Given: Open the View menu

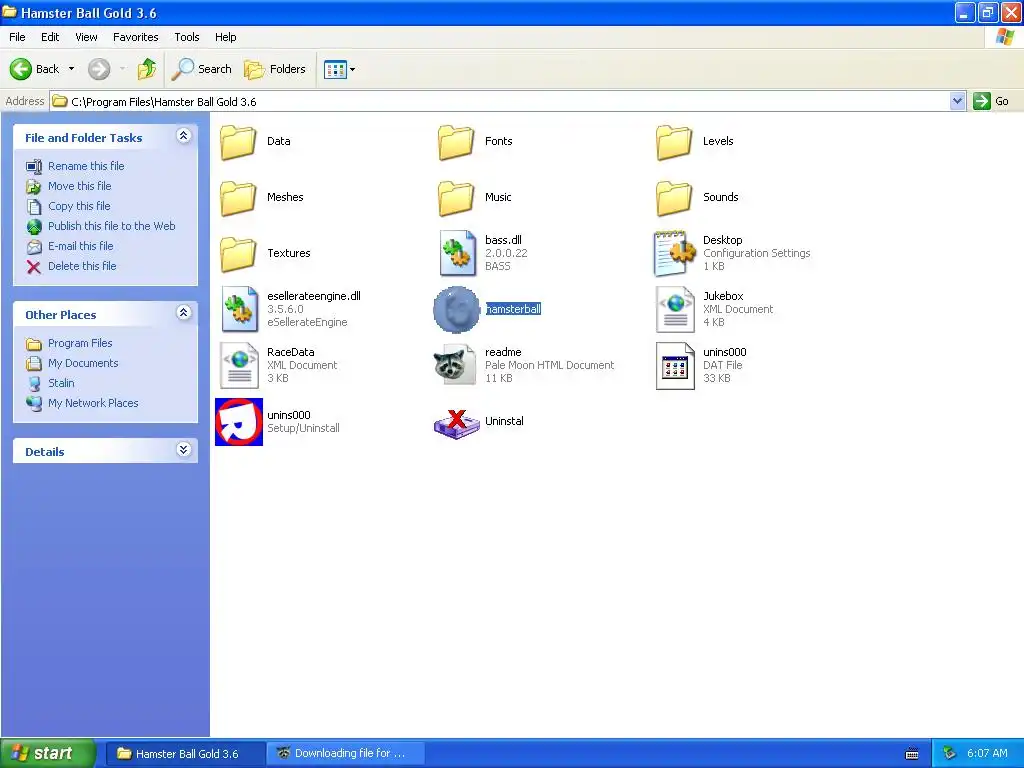Looking at the screenshot, I should 86,37.
